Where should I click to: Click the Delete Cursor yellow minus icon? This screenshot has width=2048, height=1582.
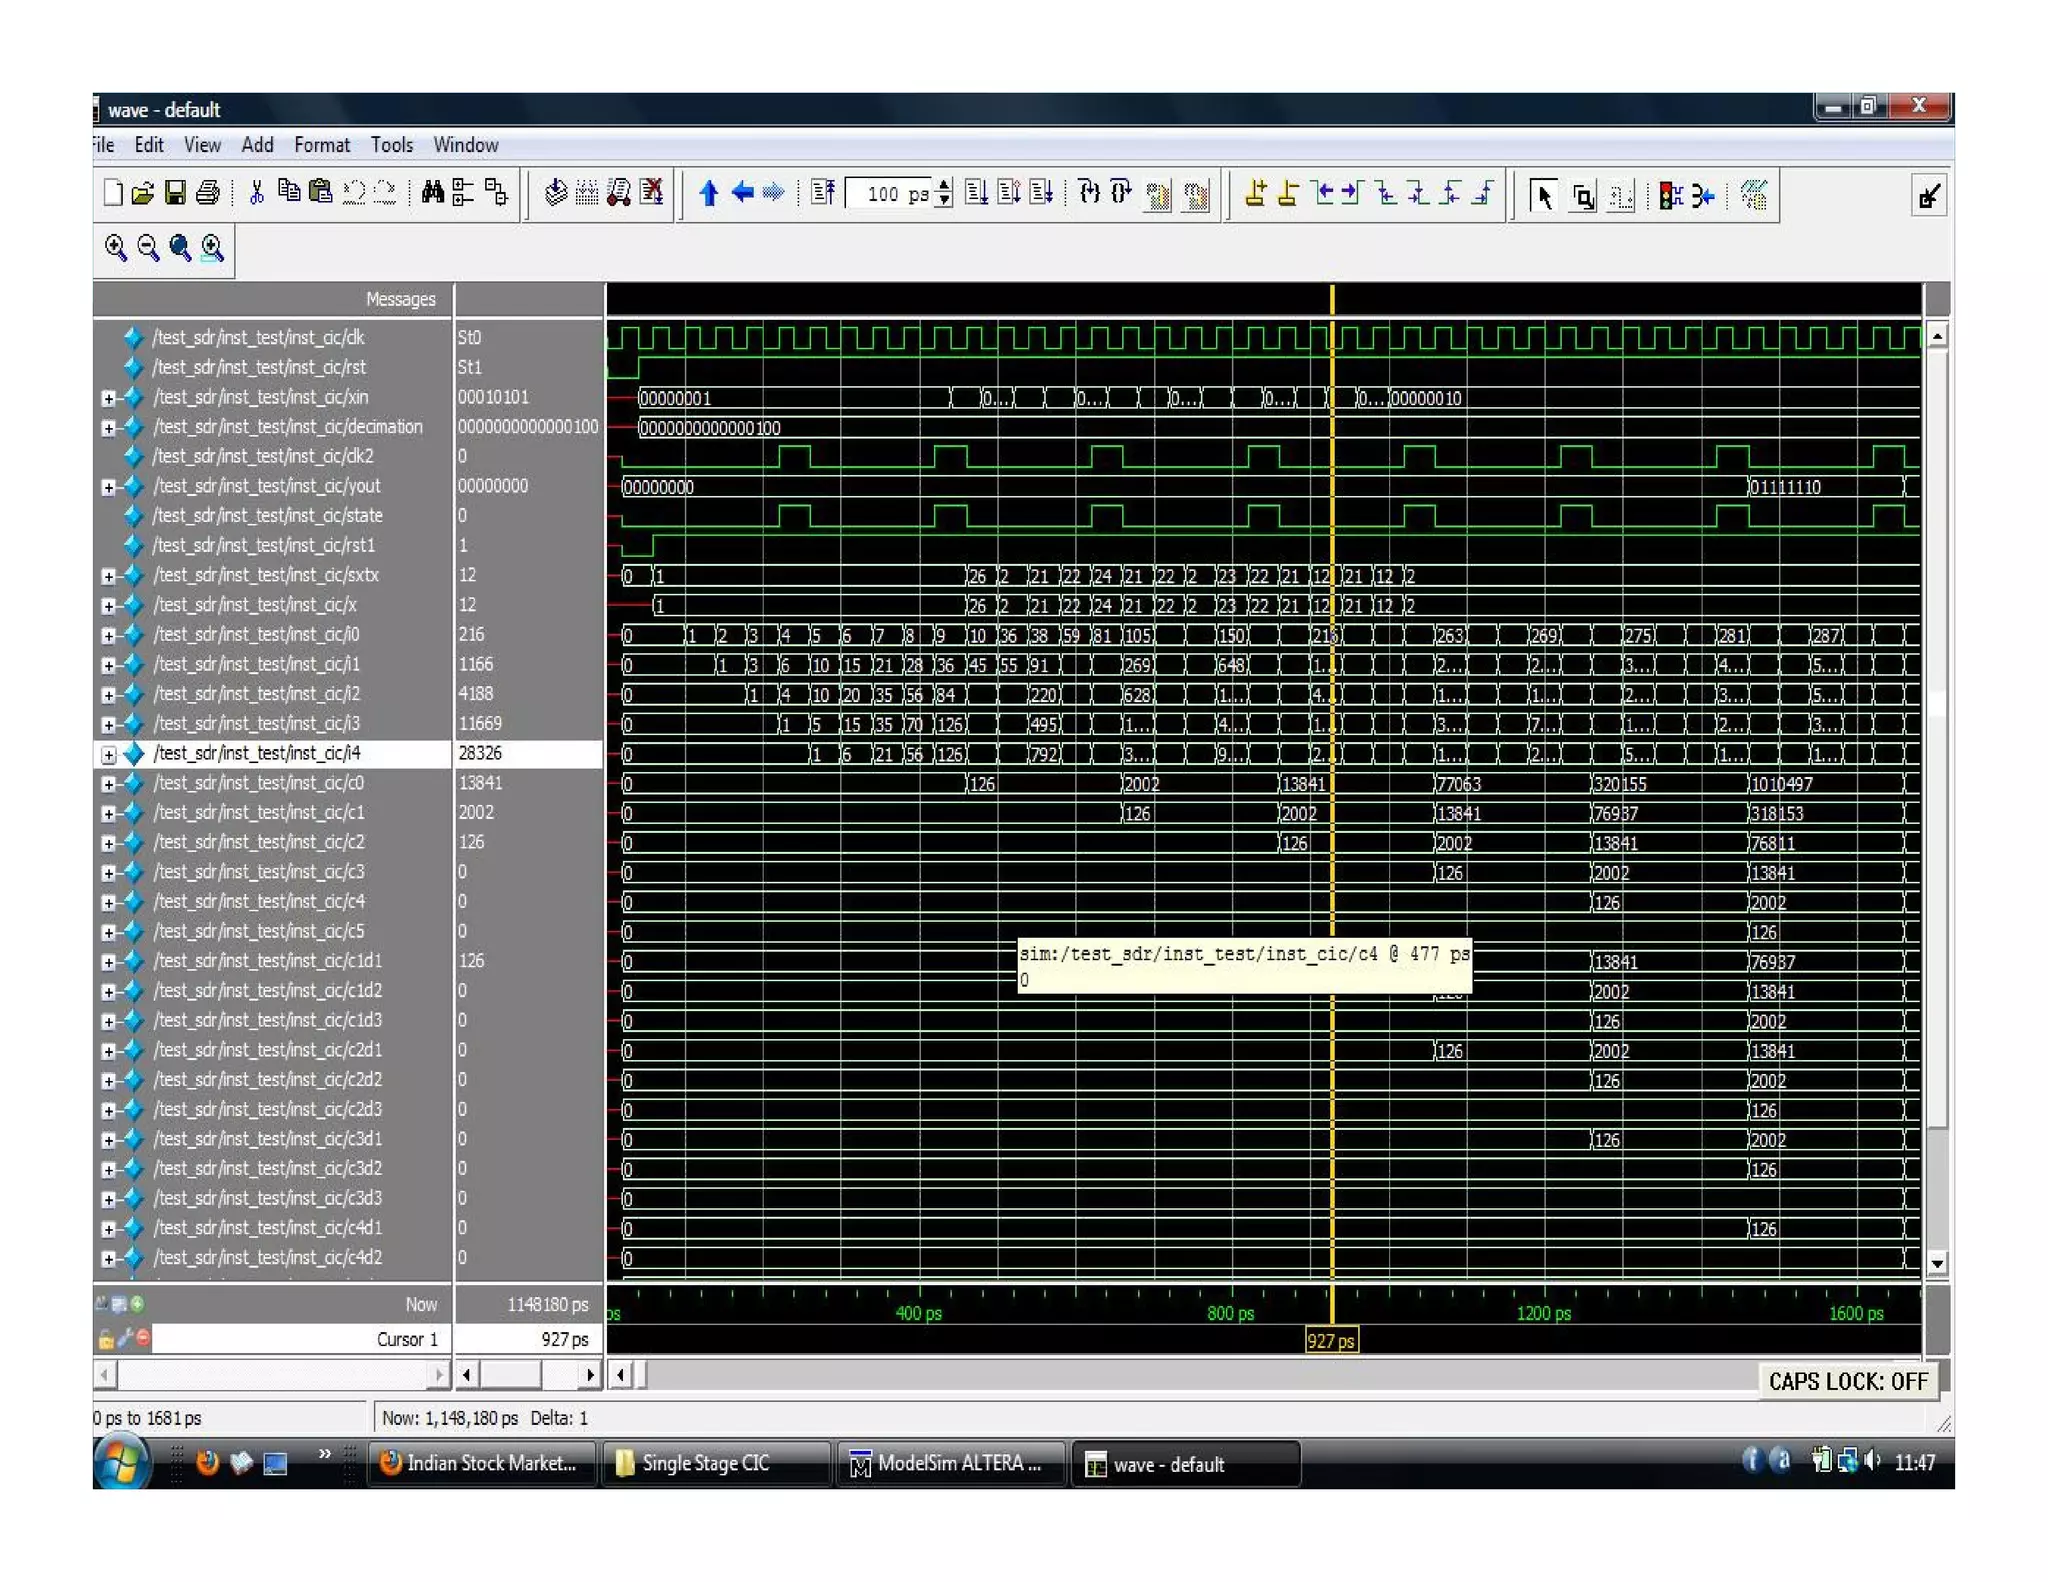[1288, 193]
